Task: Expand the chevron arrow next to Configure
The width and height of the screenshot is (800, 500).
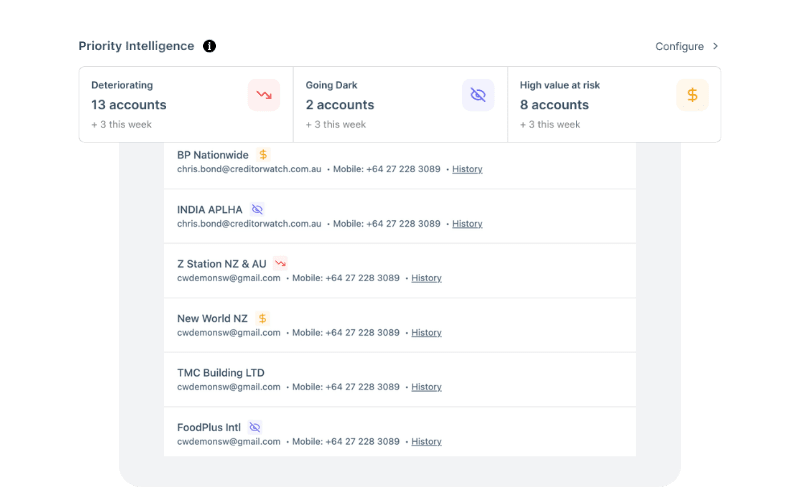Action: coord(715,46)
